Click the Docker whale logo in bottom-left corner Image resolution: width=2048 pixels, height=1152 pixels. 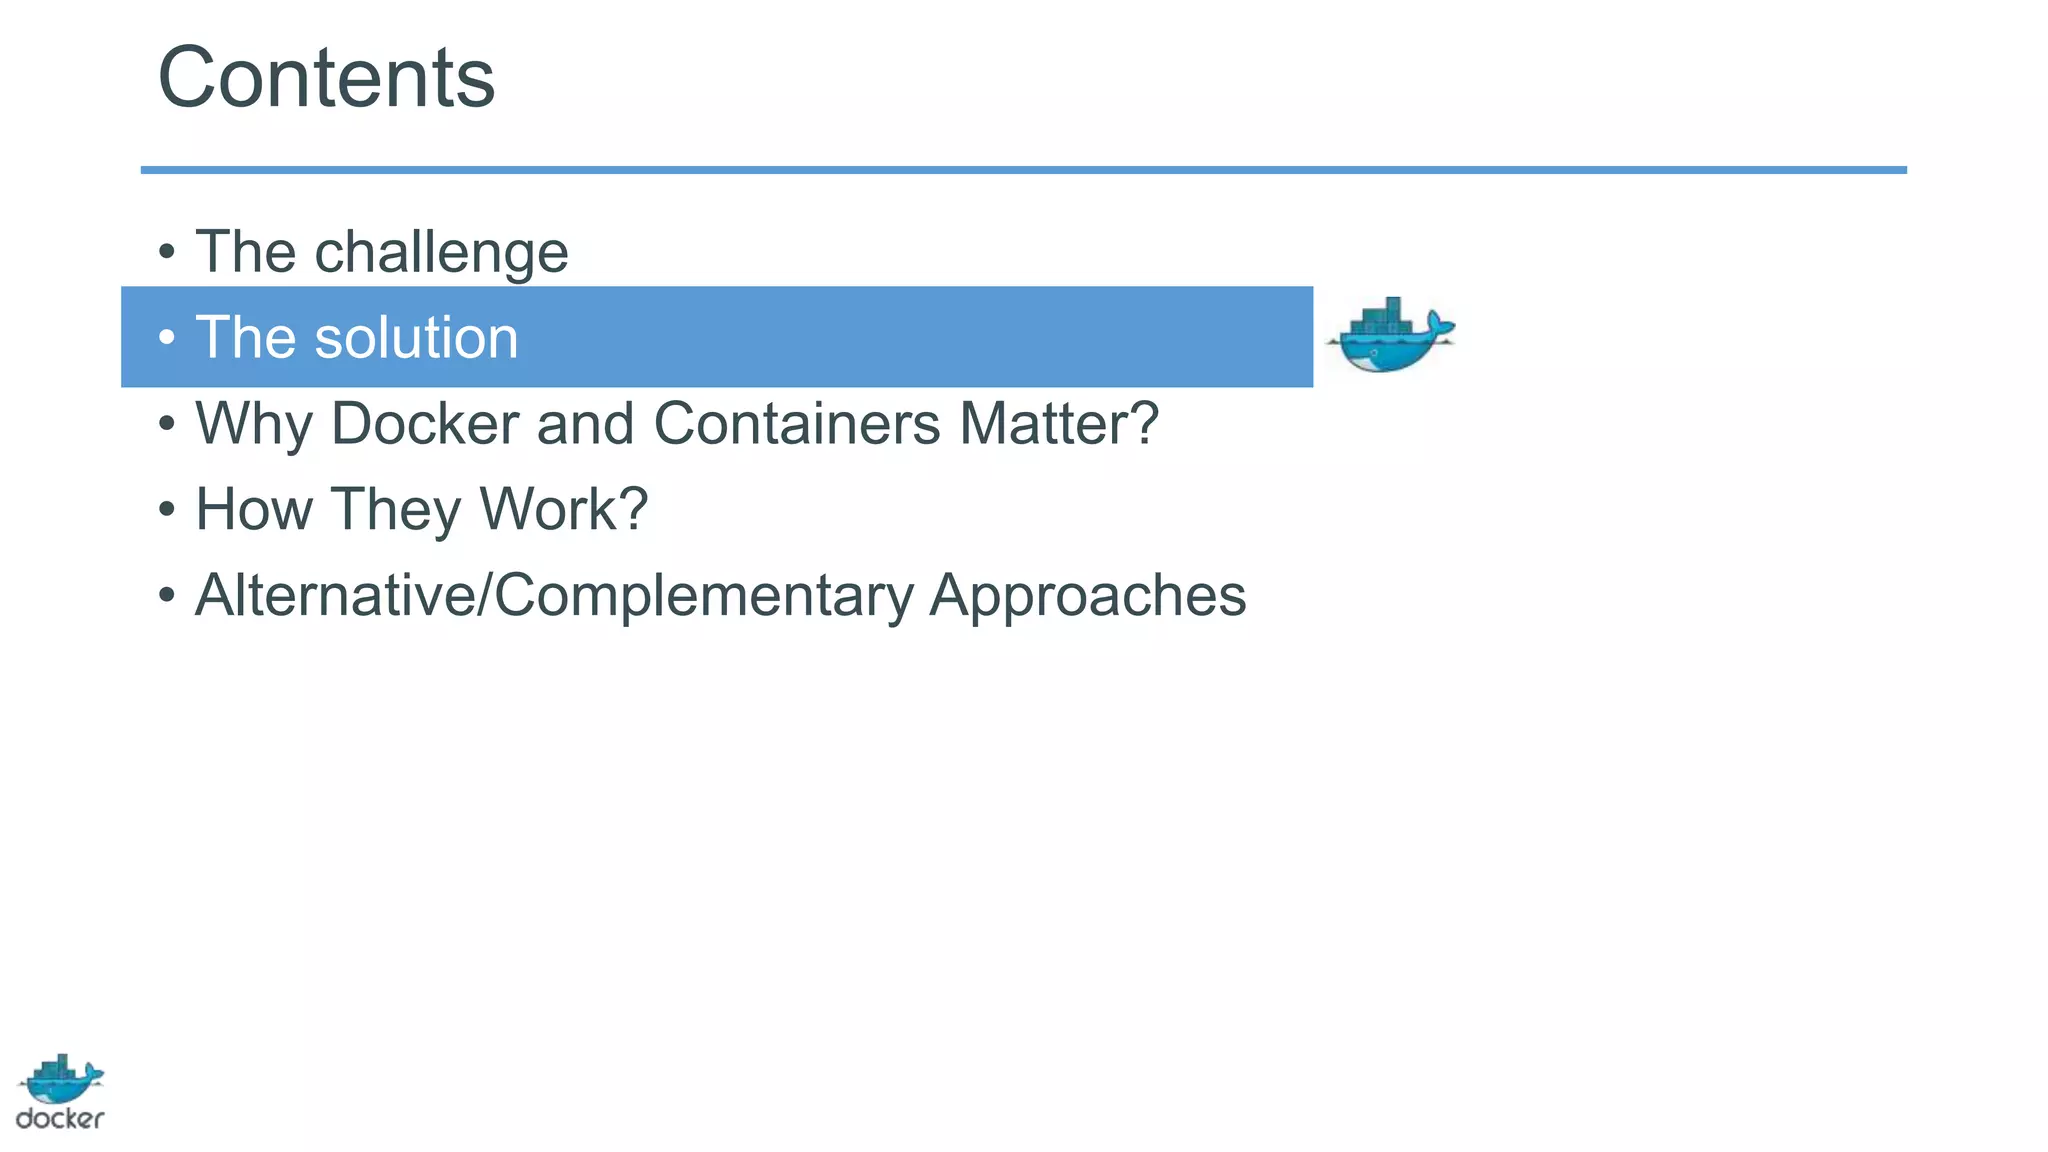(62, 1079)
